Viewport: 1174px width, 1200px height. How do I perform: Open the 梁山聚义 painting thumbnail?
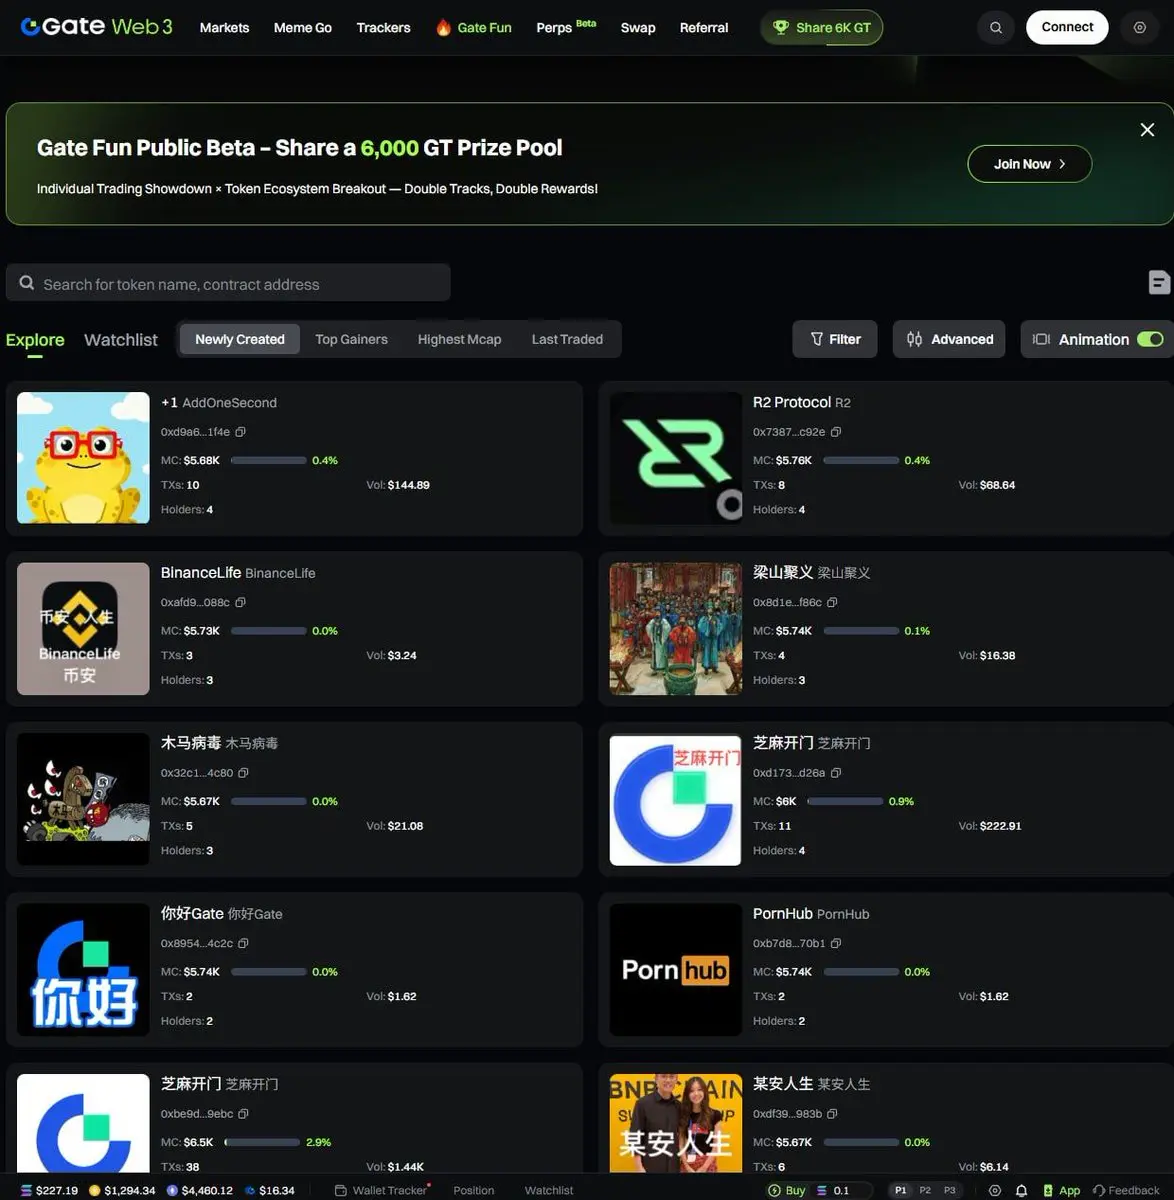(x=676, y=629)
